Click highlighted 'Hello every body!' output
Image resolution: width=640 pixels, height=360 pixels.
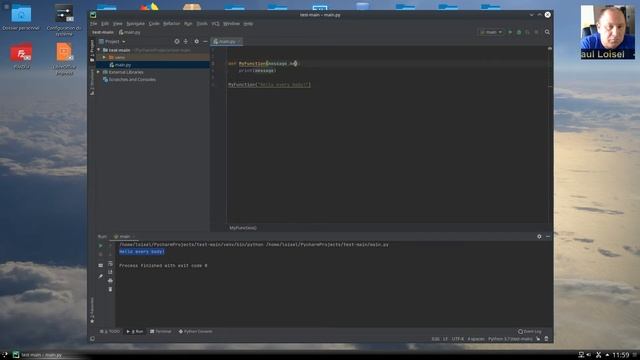click(142, 252)
